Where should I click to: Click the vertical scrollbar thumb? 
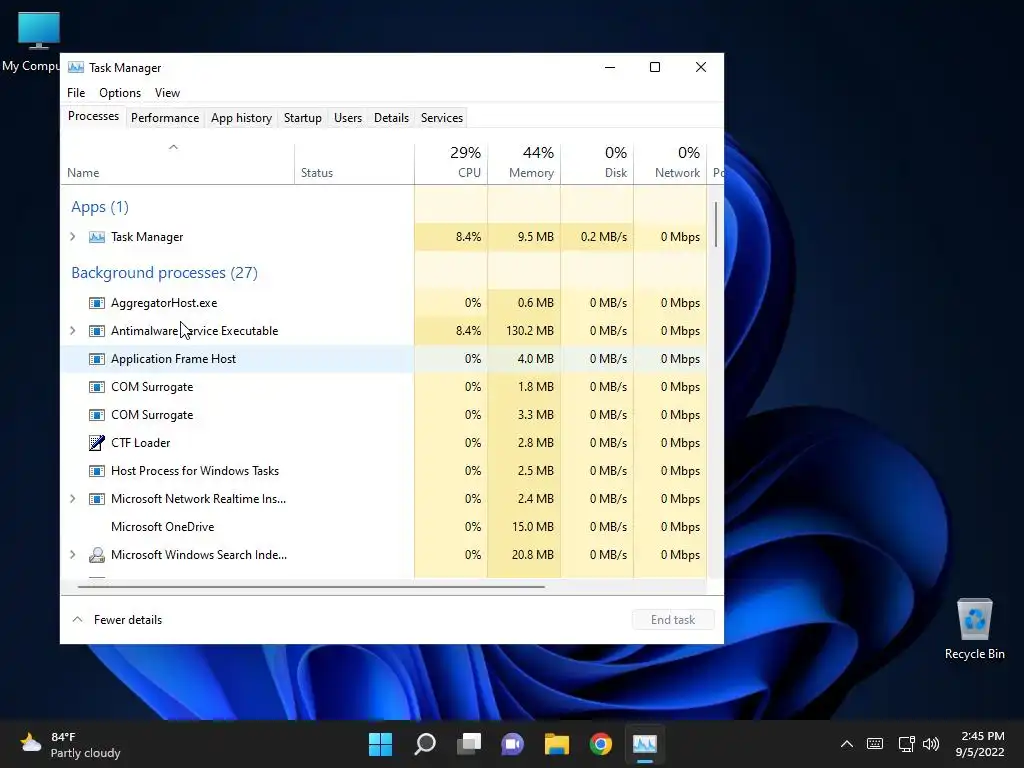click(x=716, y=224)
